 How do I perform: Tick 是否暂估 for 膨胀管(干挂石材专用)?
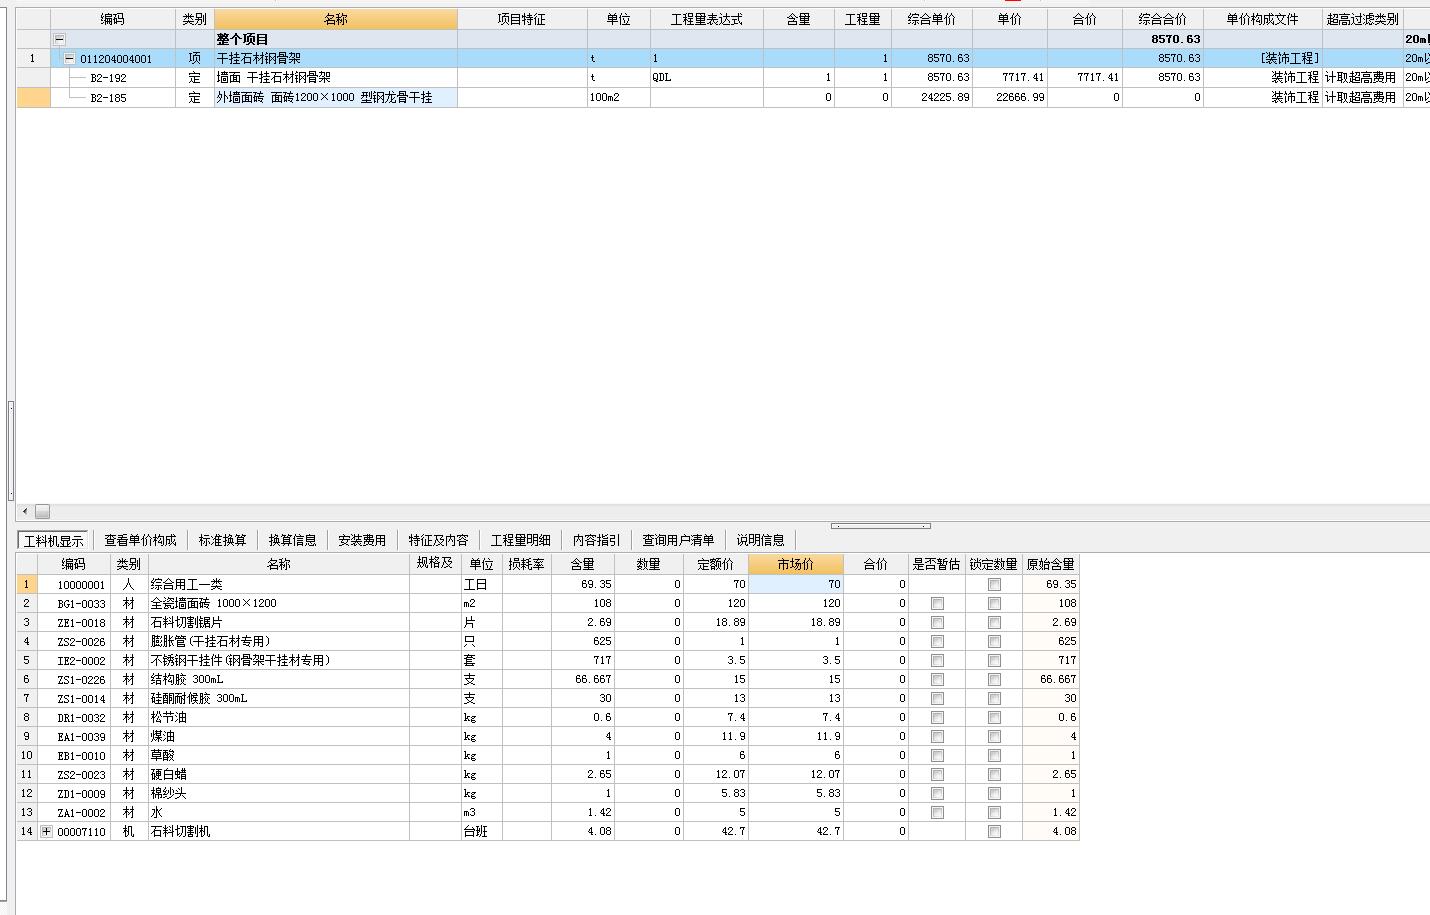(x=937, y=641)
